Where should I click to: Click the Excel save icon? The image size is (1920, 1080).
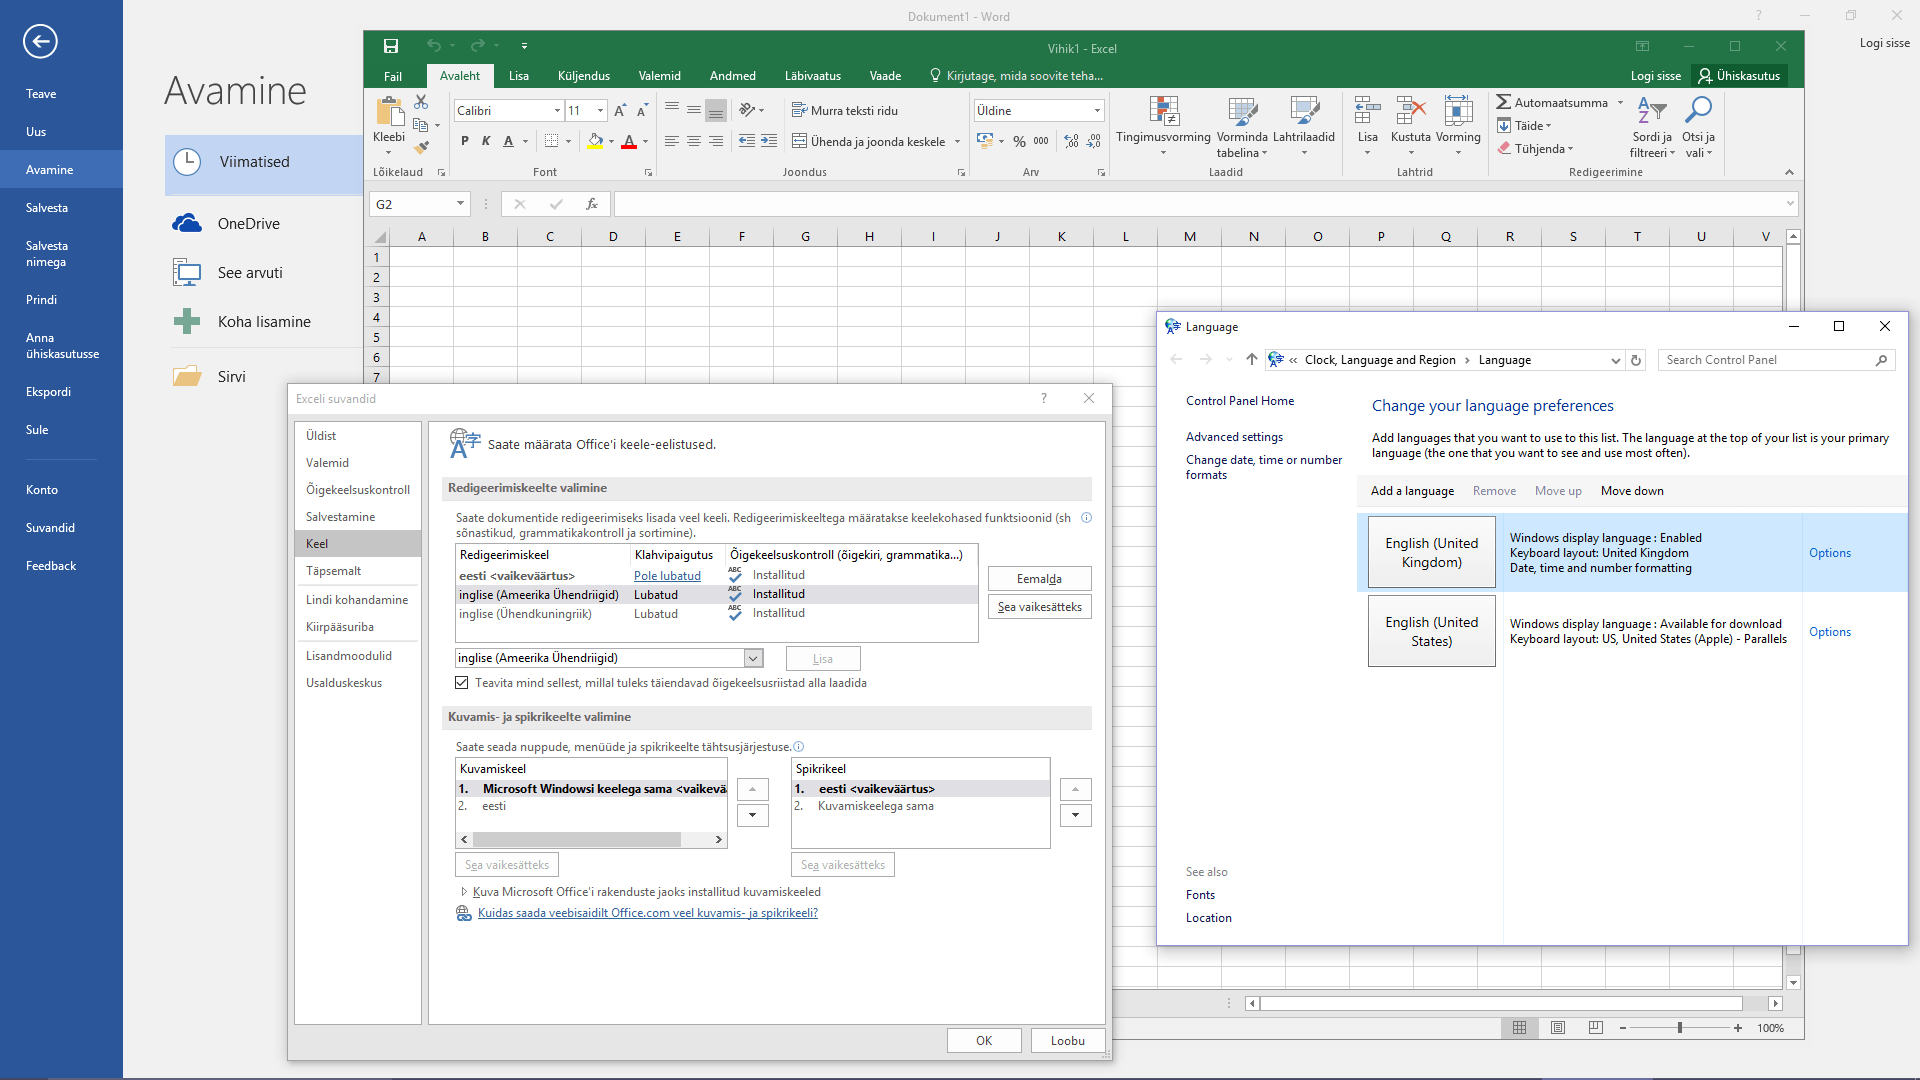click(391, 46)
